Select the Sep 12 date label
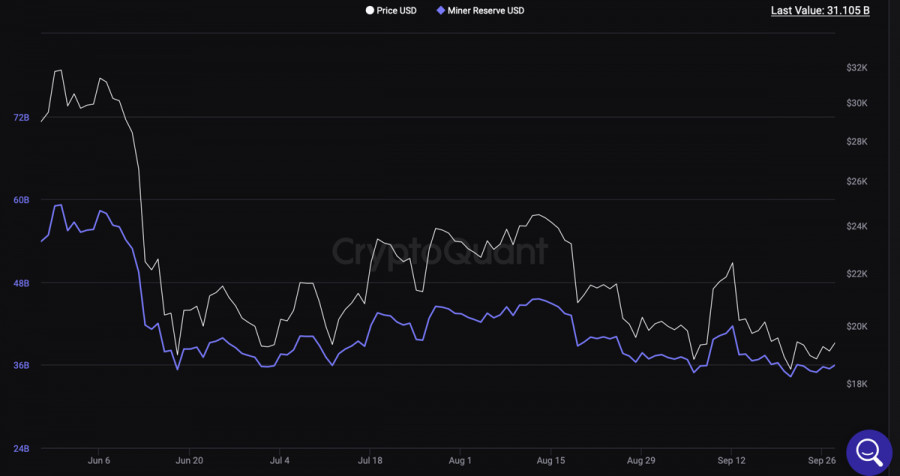The width and height of the screenshot is (900, 476). pyautogui.click(x=732, y=461)
